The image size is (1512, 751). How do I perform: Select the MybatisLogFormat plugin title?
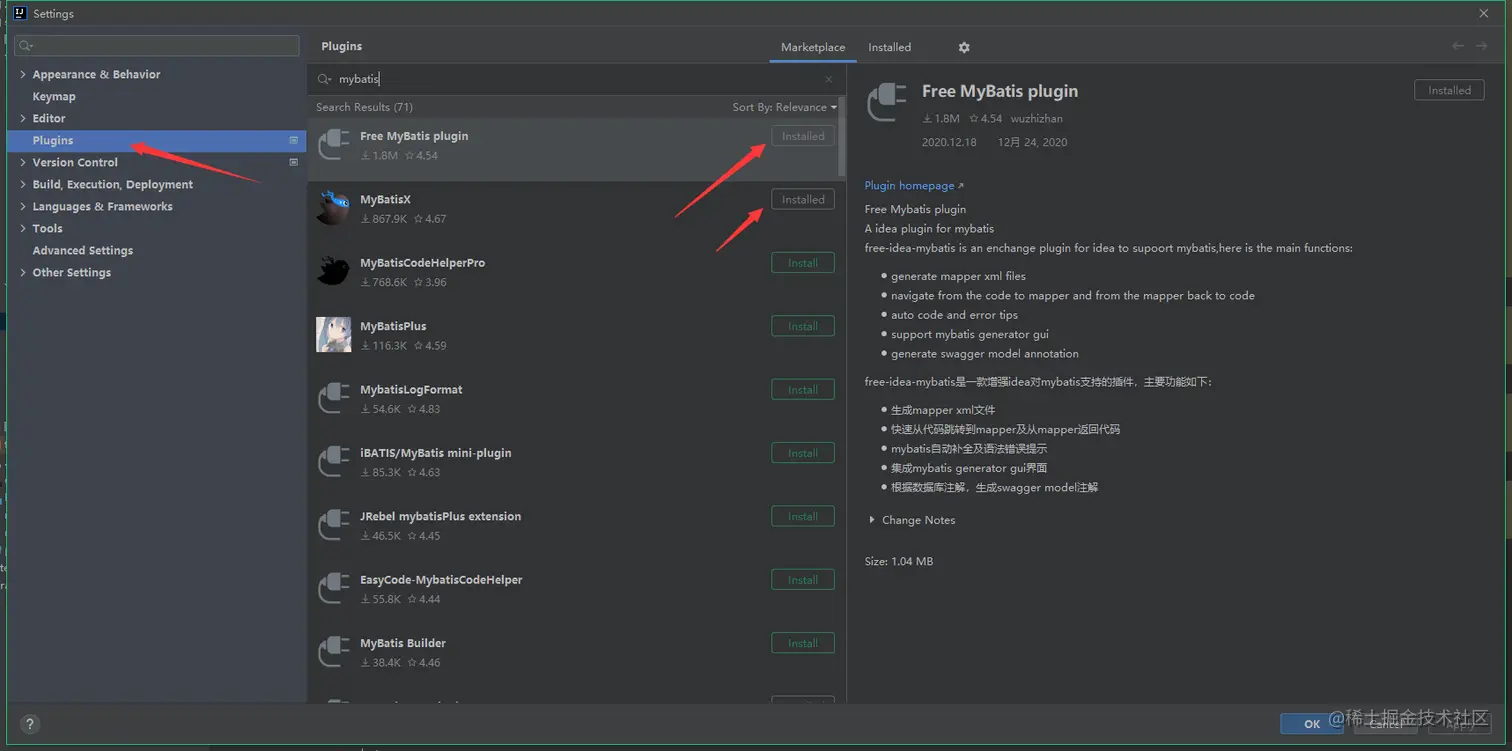pos(411,390)
